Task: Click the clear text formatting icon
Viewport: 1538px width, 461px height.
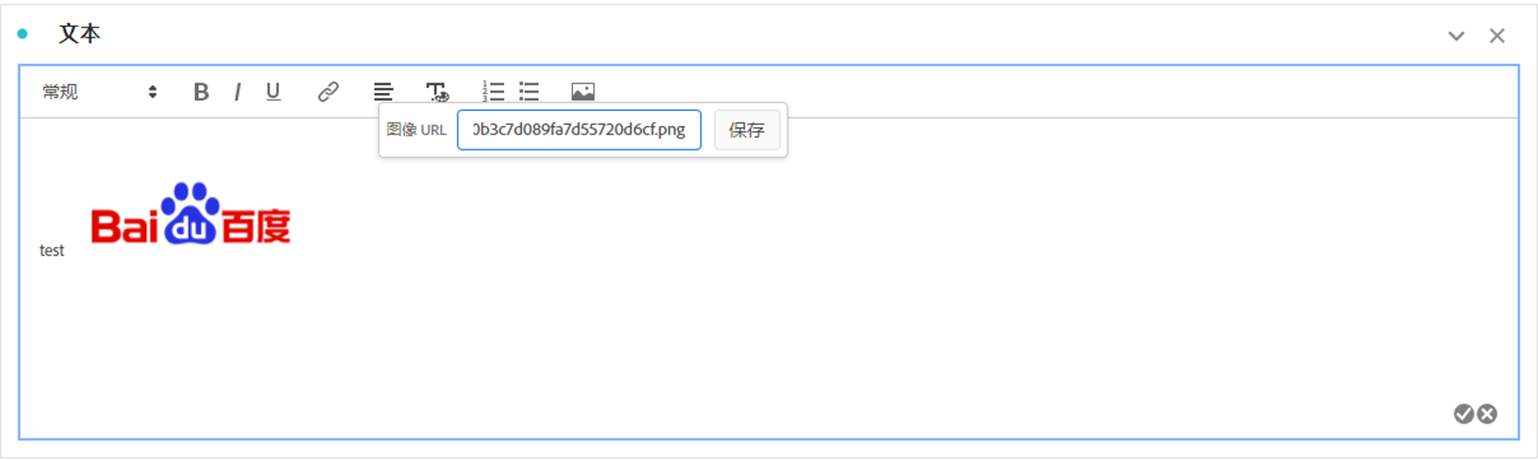Action: pos(438,92)
